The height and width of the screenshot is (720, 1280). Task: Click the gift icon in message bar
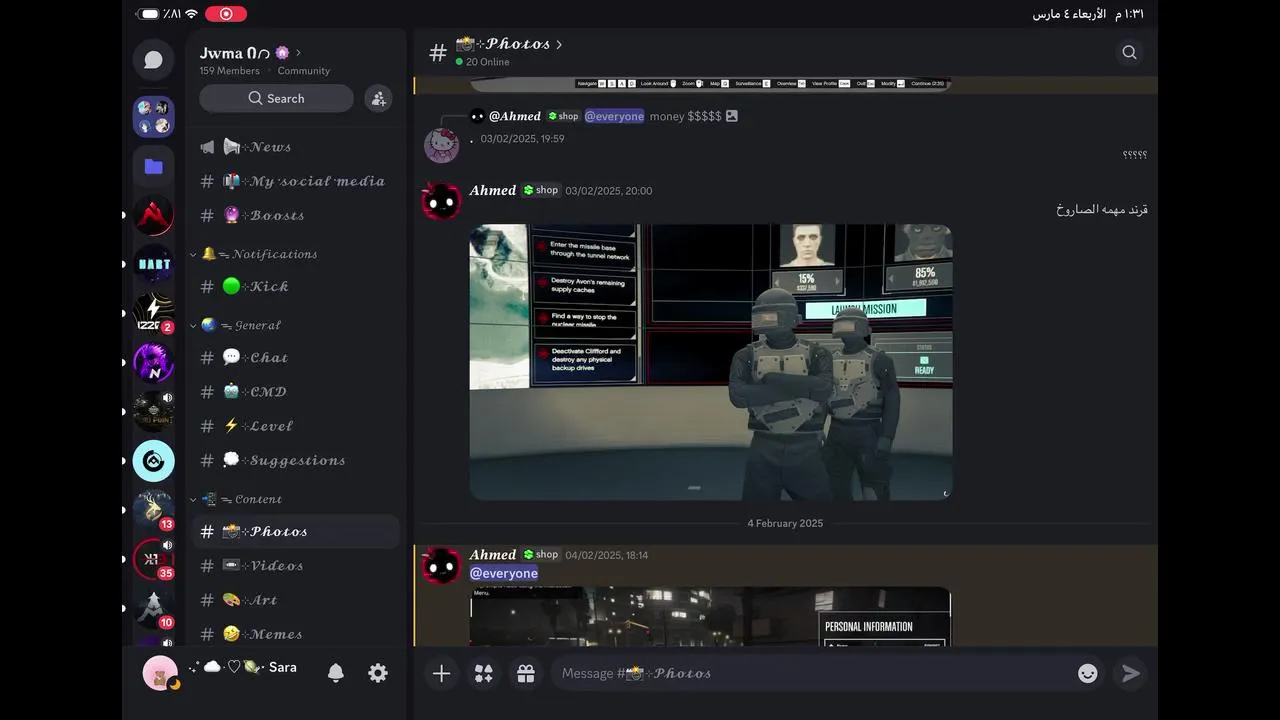tap(526, 673)
